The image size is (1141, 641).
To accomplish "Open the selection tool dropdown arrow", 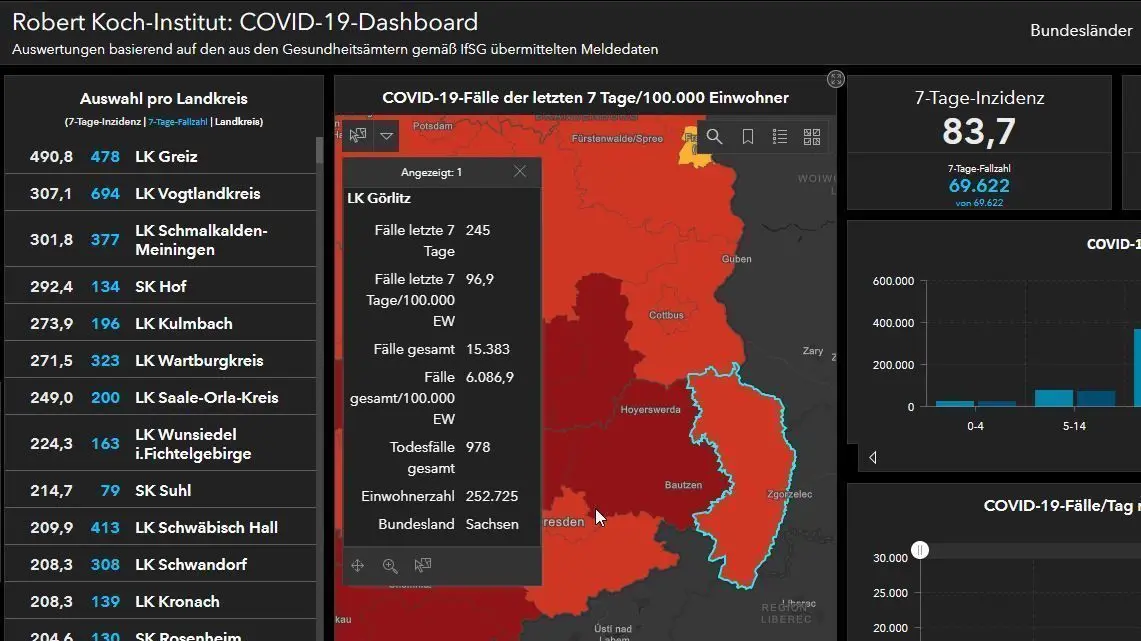I will [387, 136].
